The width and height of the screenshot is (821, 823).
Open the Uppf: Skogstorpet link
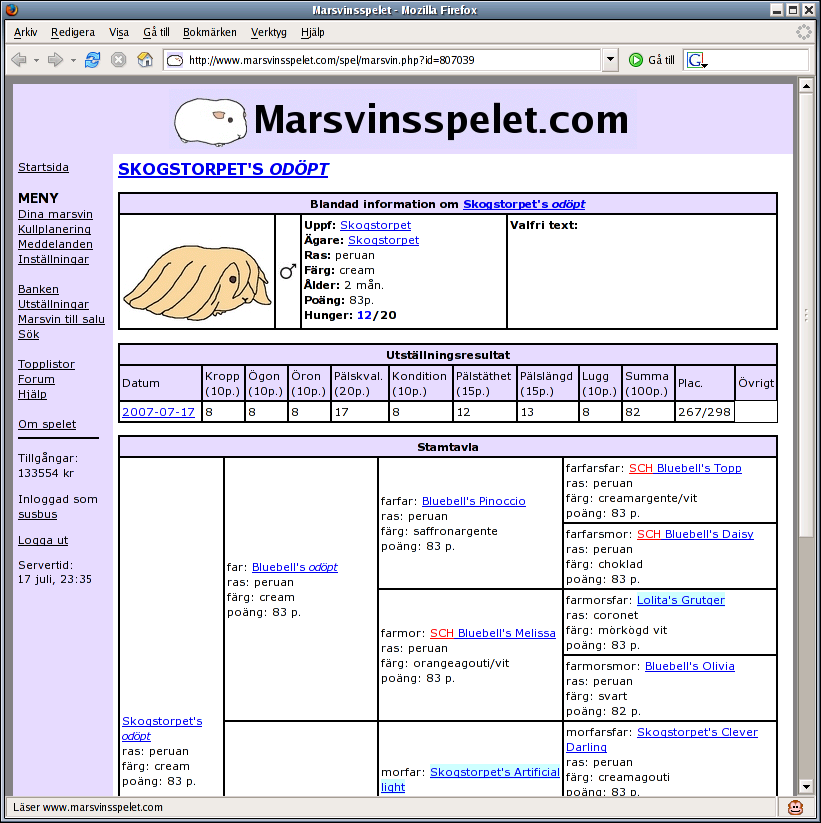click(375, 225)
